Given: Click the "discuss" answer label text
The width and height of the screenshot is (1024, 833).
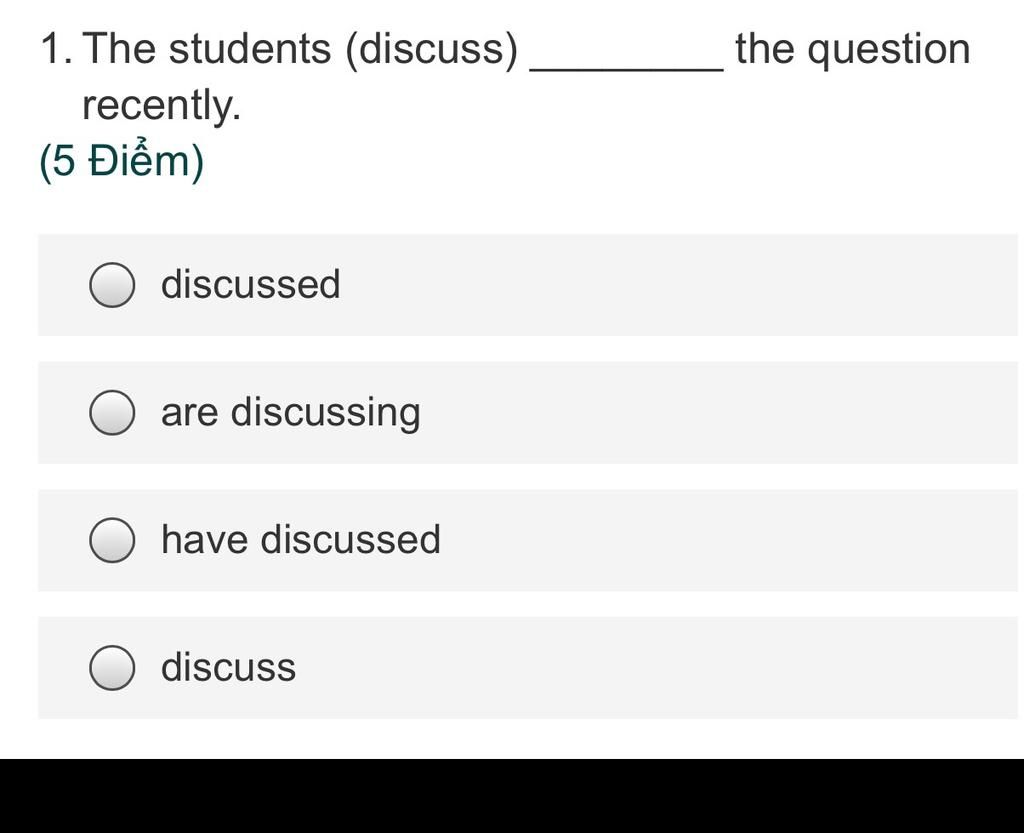Looking at the screenshot, I should coord(229,668).
